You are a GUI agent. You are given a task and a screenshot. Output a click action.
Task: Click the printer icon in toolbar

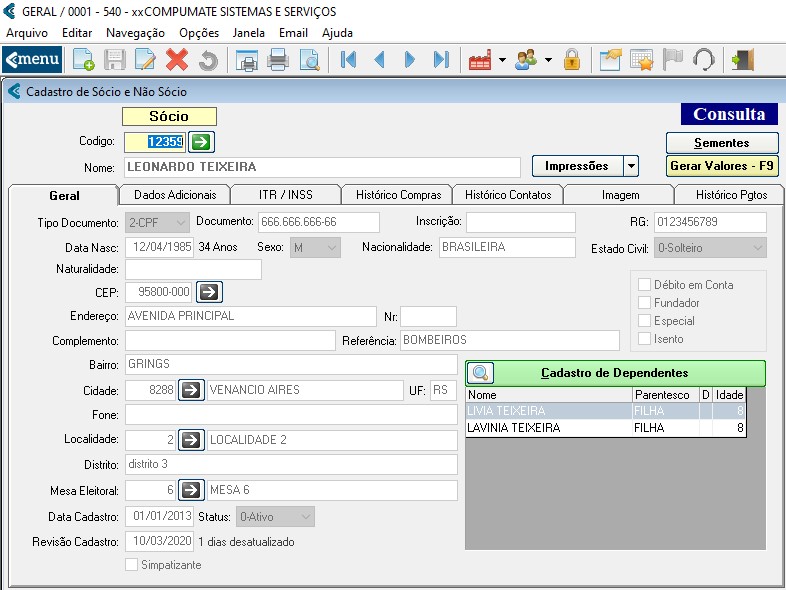(x=278, y=60)
